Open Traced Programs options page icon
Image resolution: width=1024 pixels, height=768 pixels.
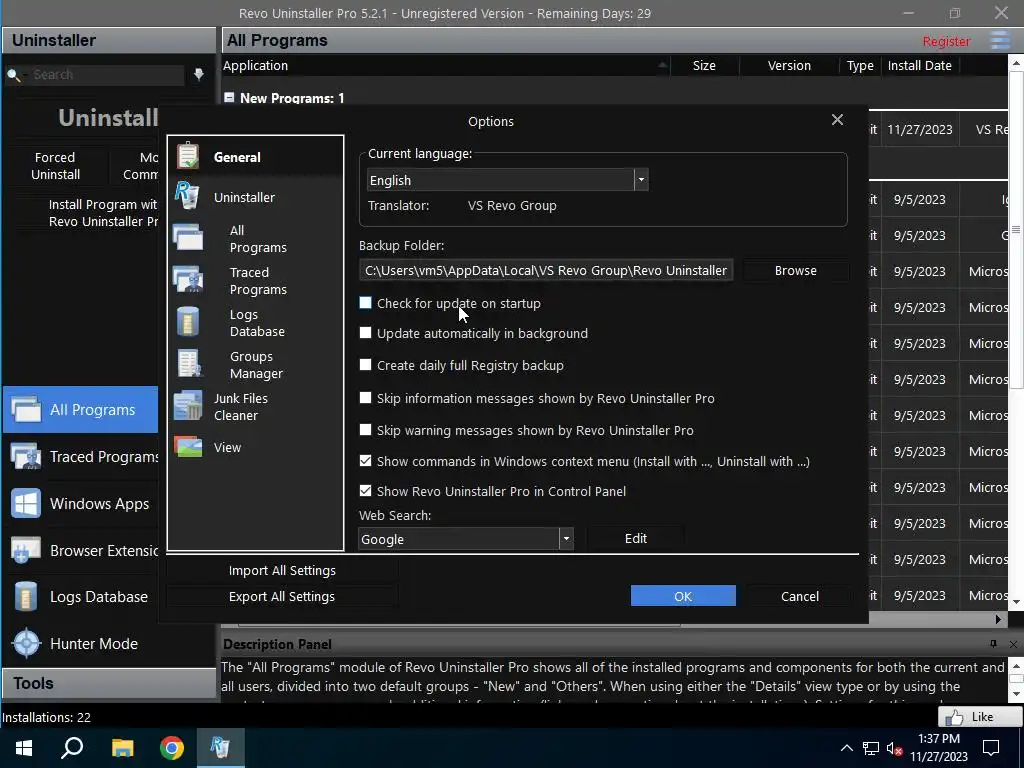188,280
